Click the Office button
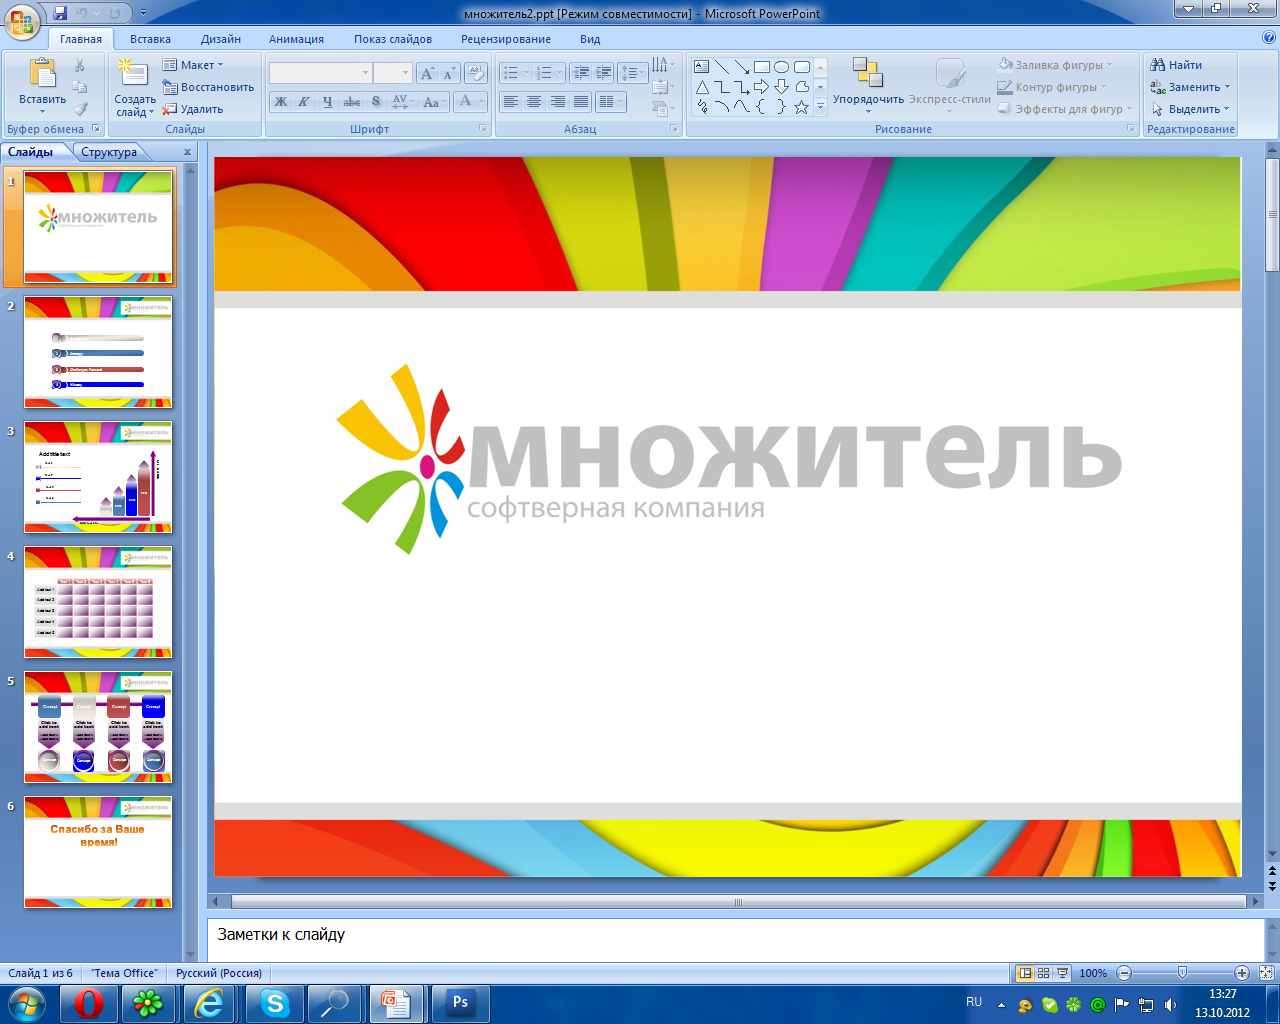This screenshot has height=1024, width=1280. pyautogui.click(x=22, y=20)
